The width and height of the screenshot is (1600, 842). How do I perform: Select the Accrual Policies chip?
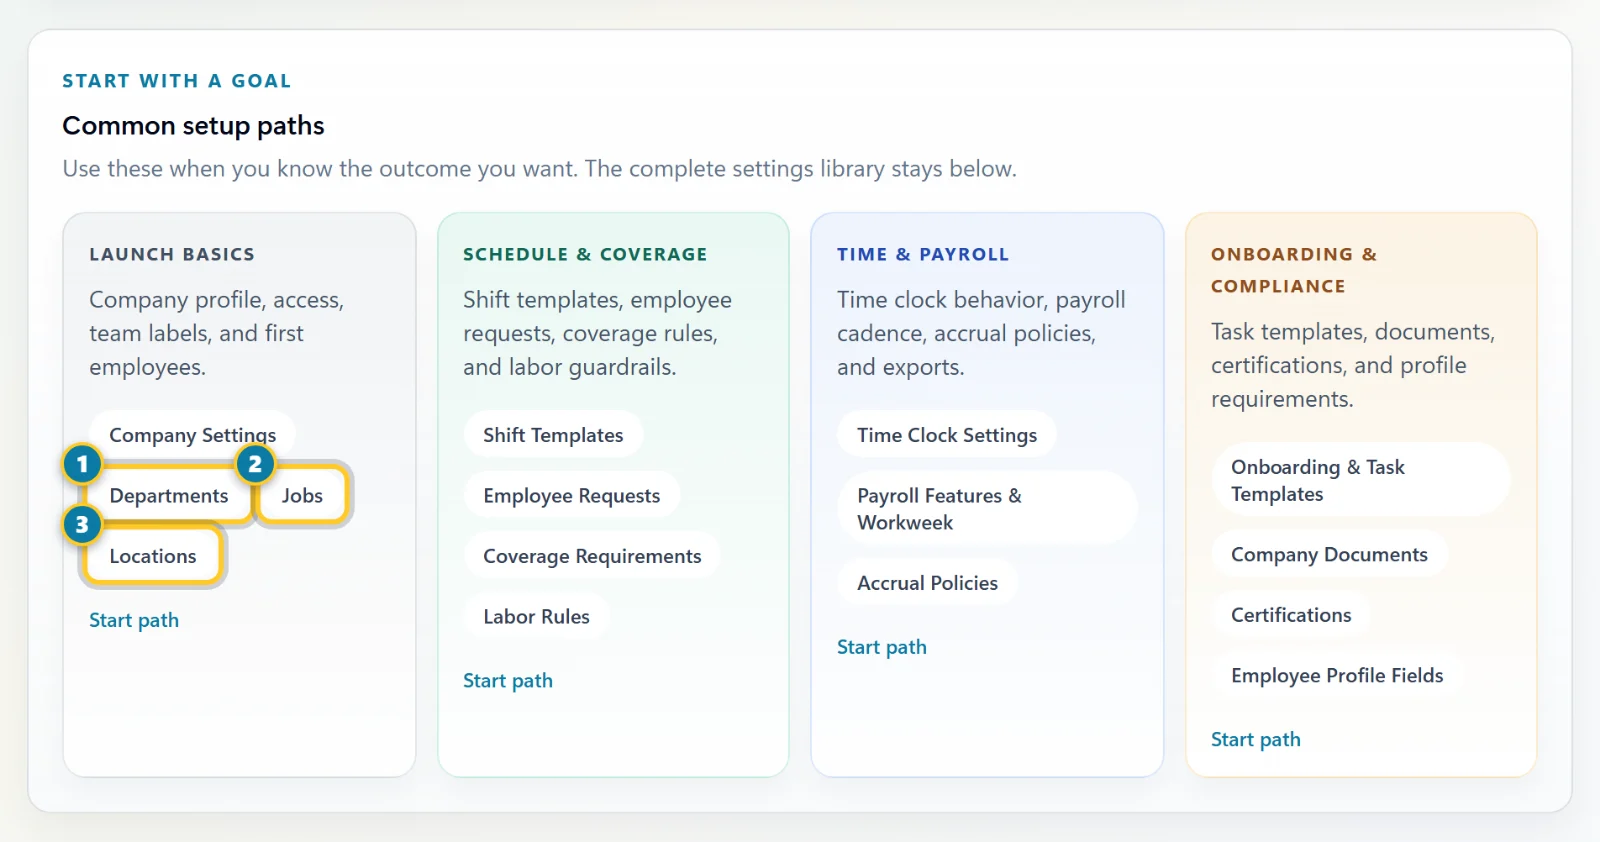click(x=927, y=583)
